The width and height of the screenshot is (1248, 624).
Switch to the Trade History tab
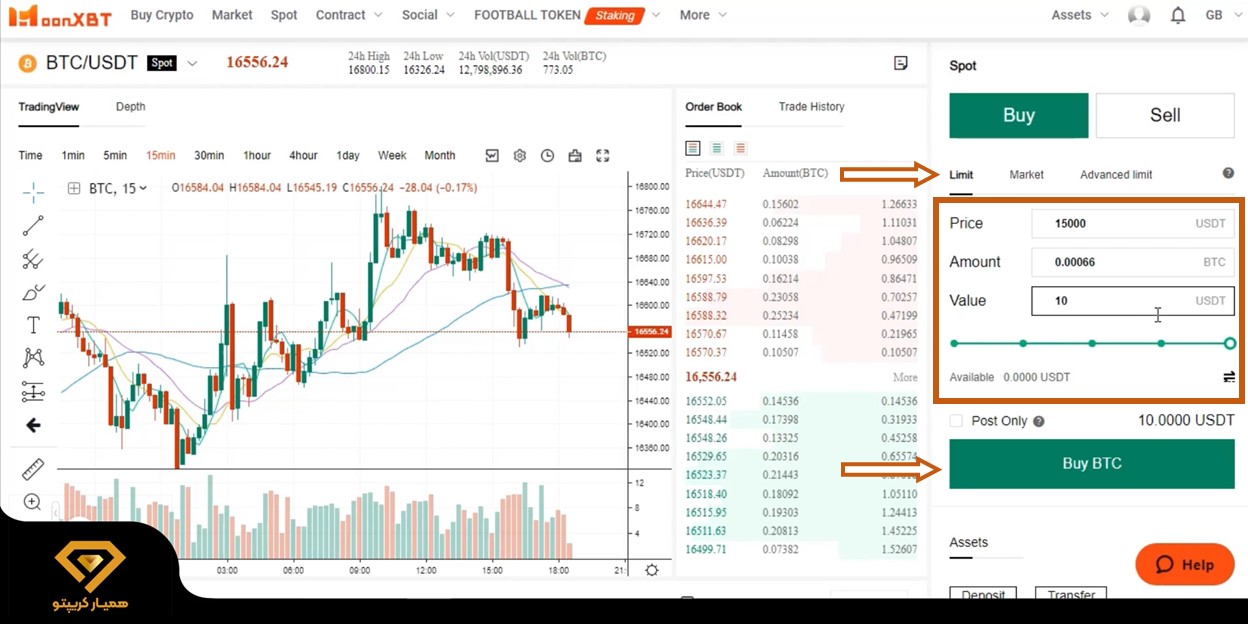(810, 107)
